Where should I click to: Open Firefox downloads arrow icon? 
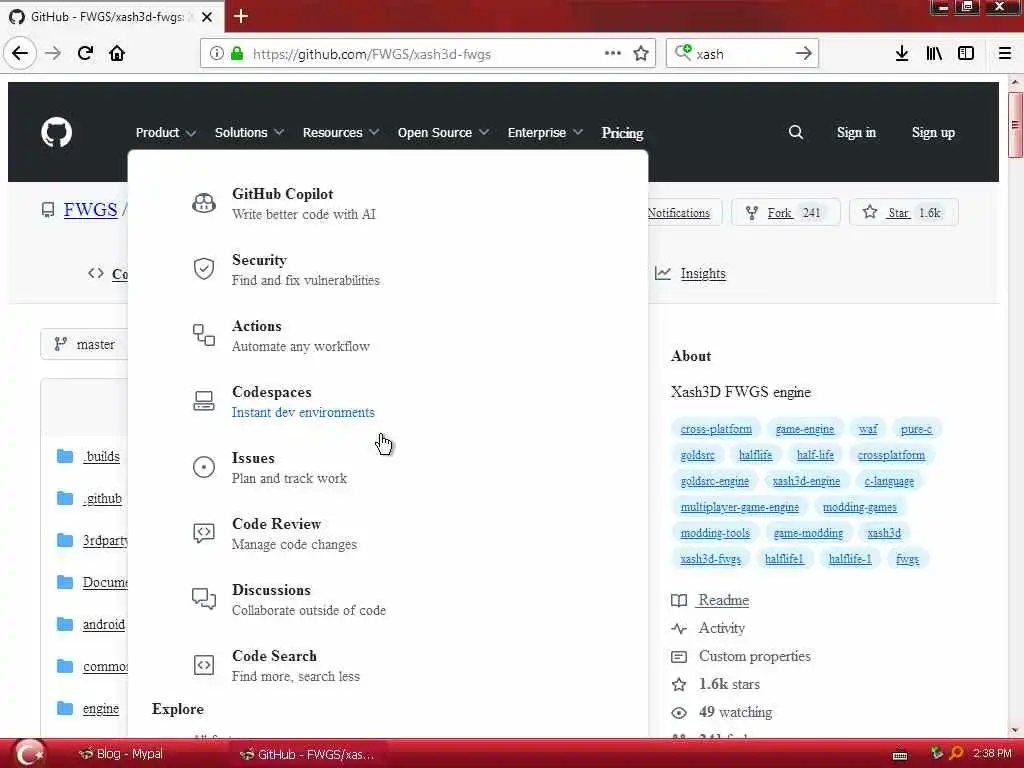coord(902,54)
